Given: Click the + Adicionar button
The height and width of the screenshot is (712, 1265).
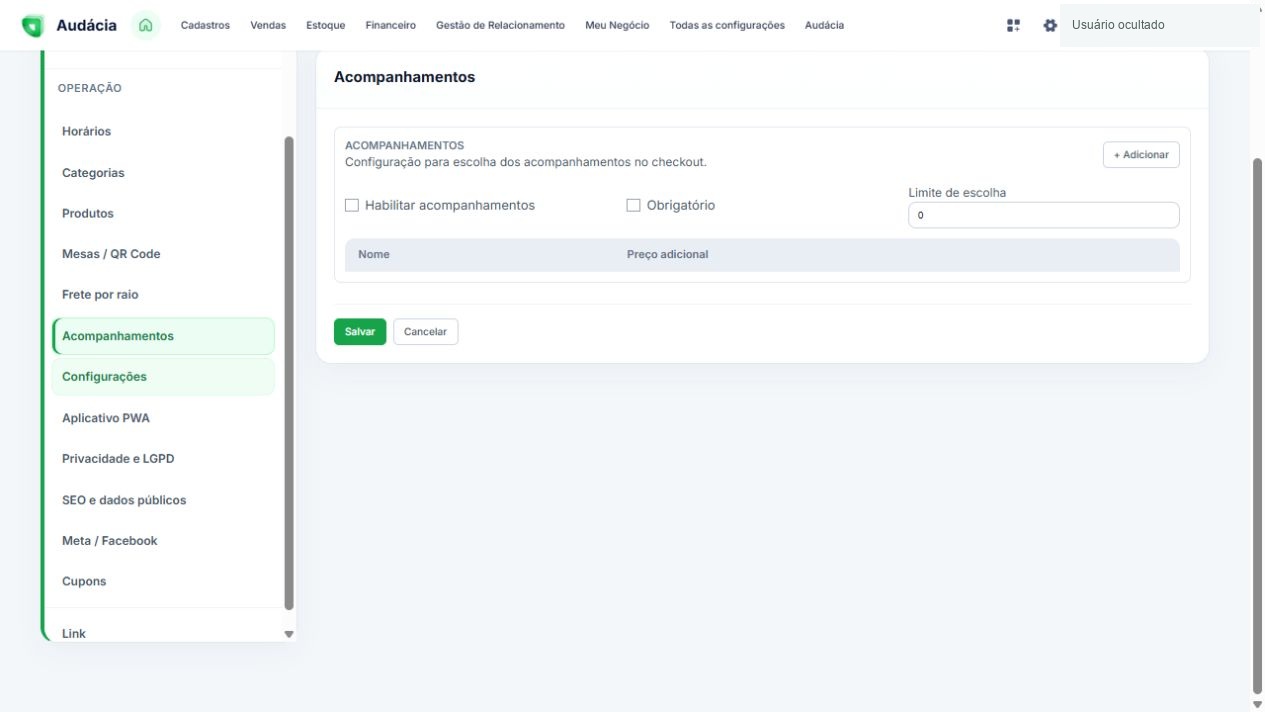Looking at the screenshot, I should click(1141, 155).
